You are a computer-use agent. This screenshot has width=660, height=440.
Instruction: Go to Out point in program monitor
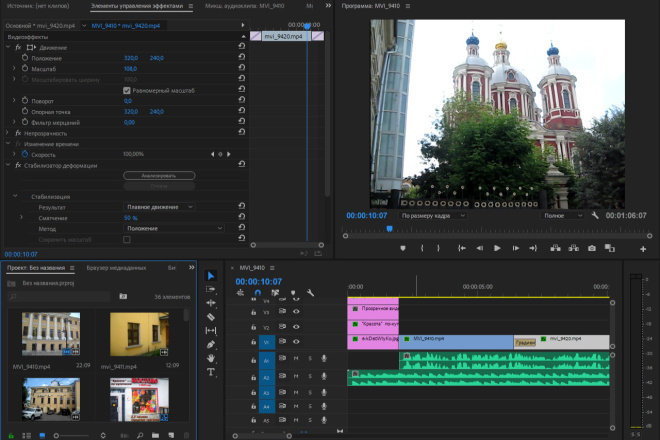[533, 248]
